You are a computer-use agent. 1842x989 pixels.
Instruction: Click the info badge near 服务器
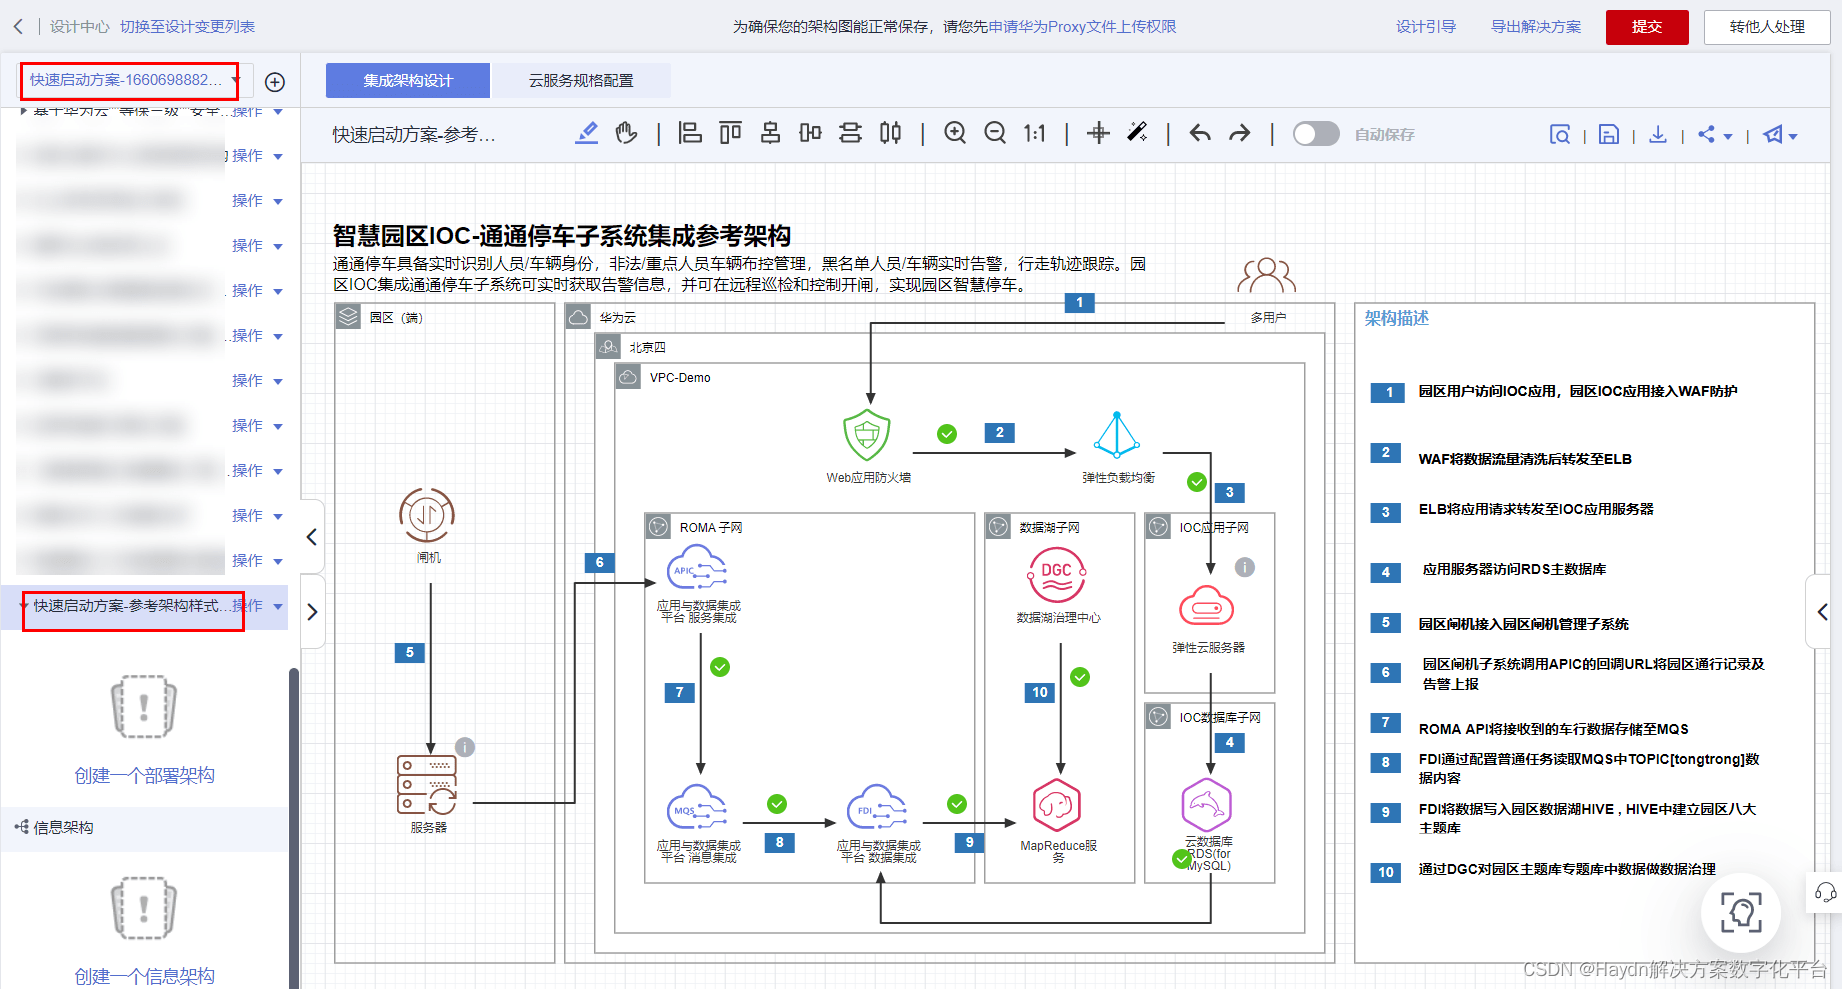465,747
